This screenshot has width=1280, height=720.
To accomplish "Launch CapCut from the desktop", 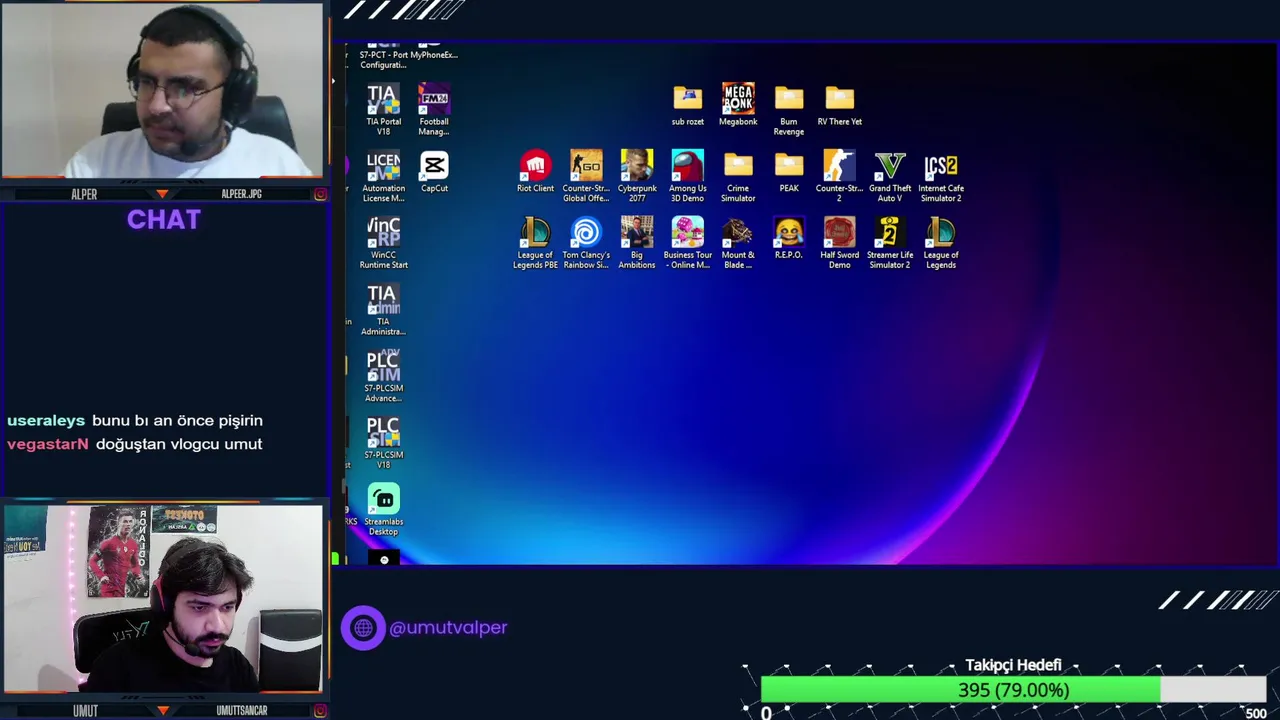I will point(434,172).
